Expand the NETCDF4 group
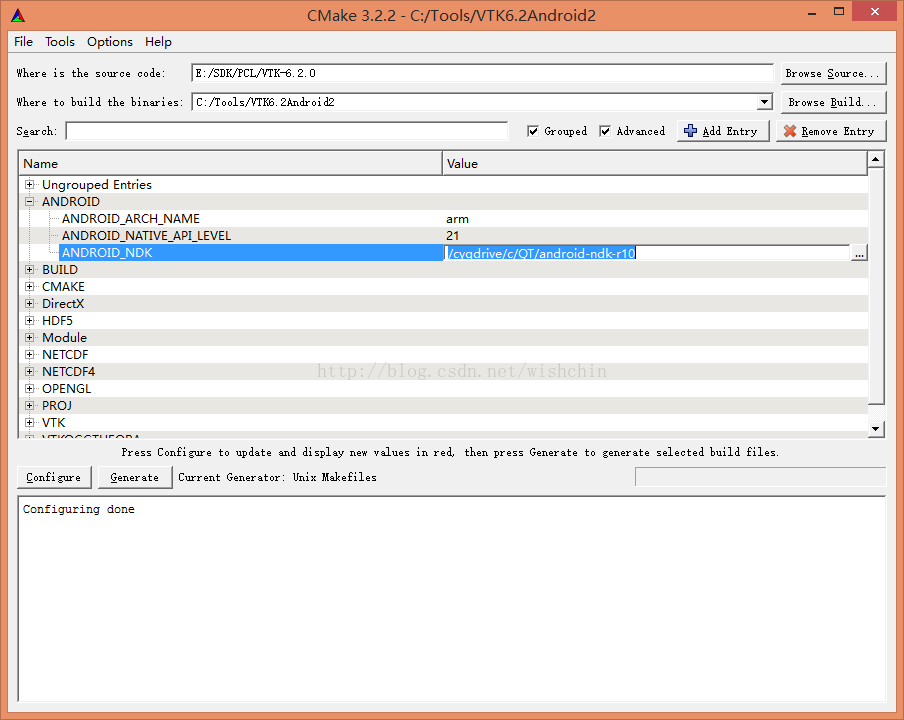This screenshot has width=904, height=720. [29, 371]
